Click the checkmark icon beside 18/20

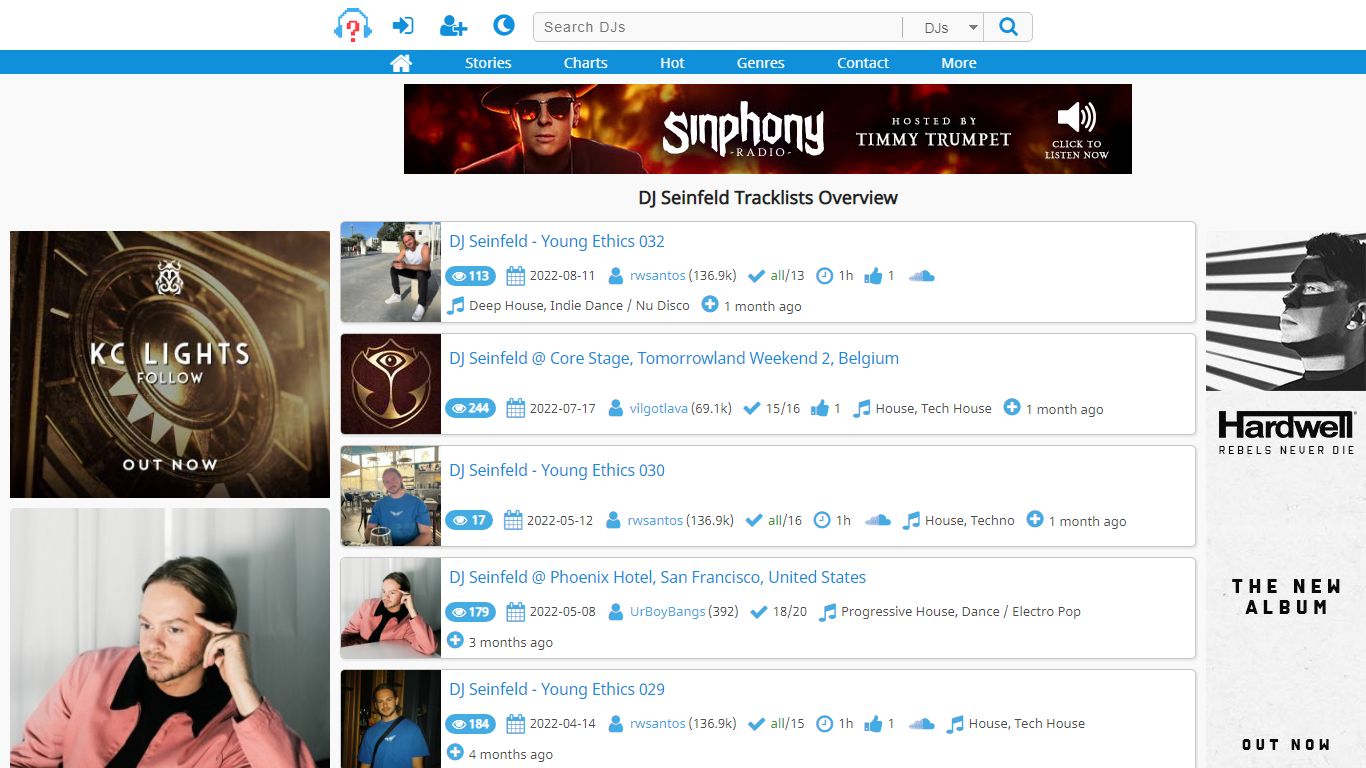tap(759, 612)
